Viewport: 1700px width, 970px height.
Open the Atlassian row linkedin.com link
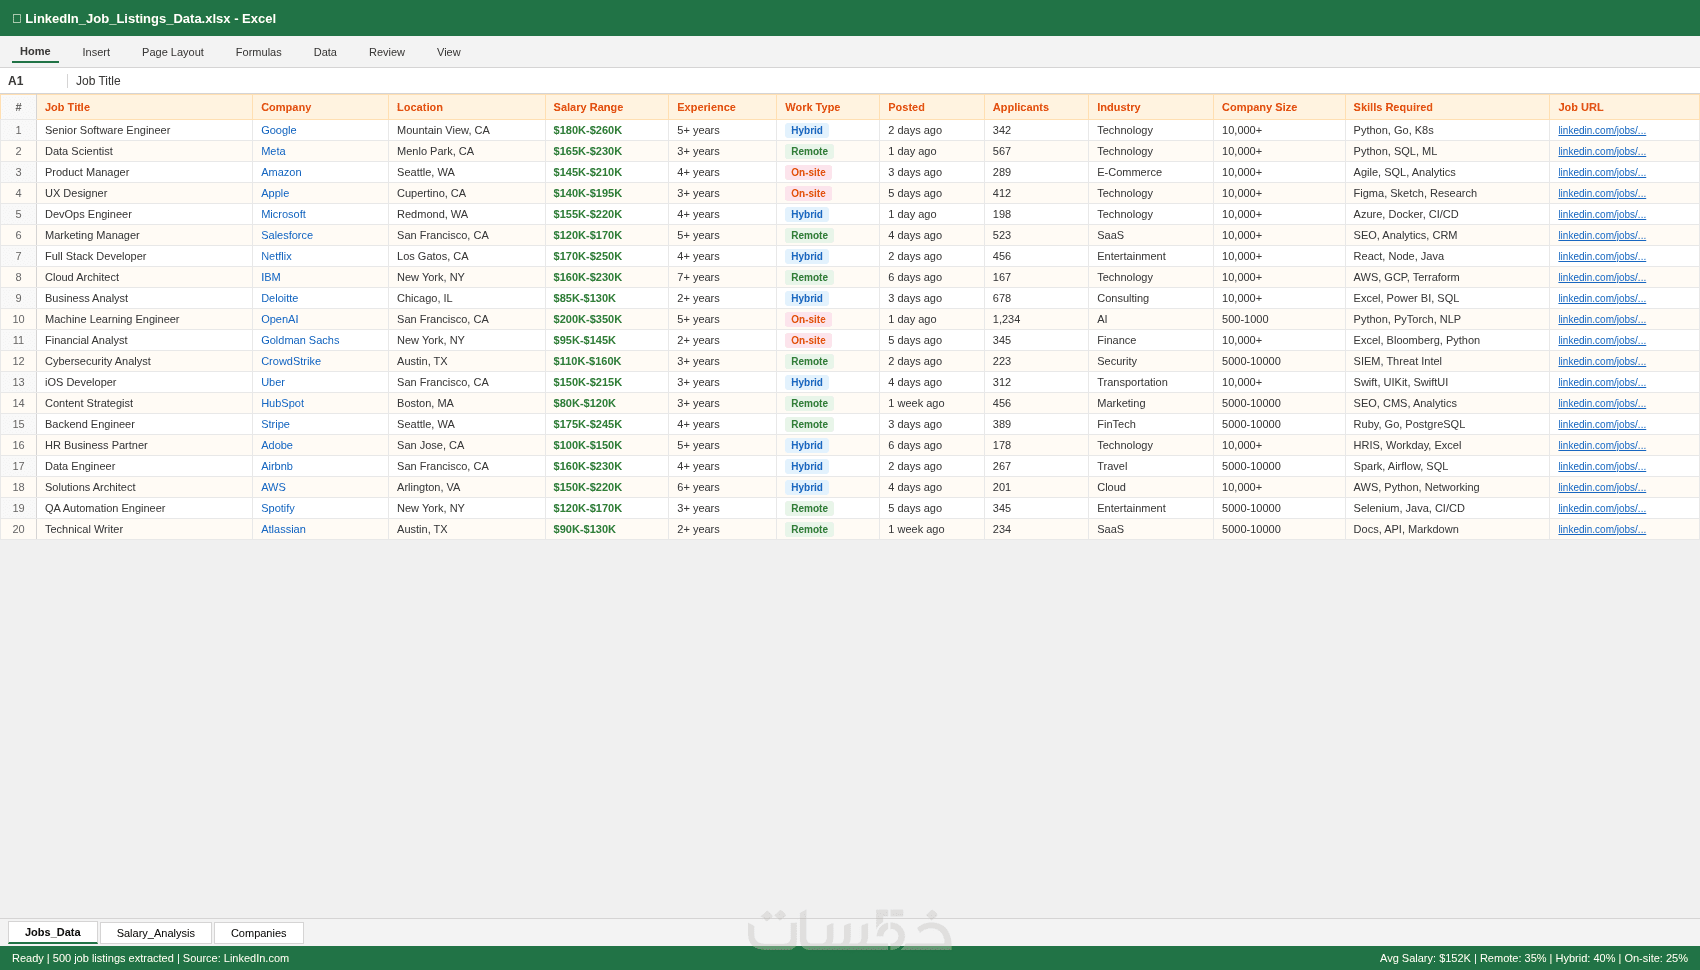[1601, 529]
